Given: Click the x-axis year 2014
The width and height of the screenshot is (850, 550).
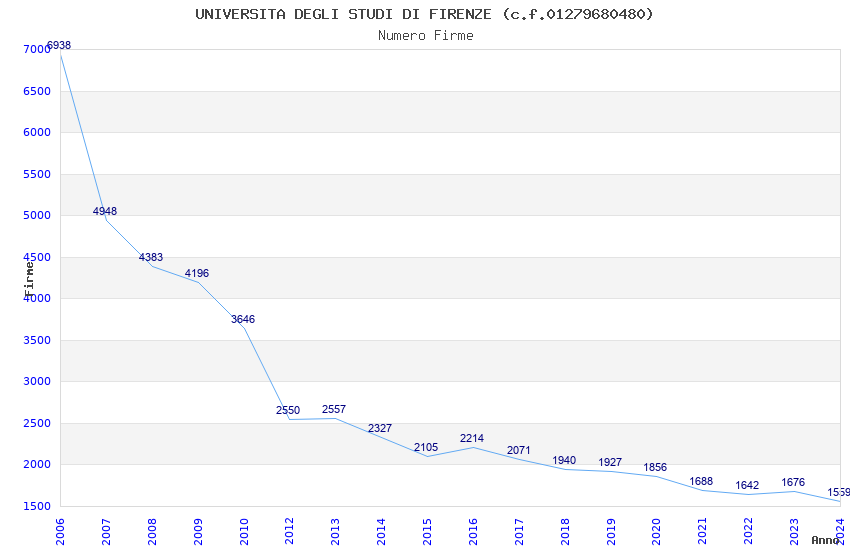Looking at the screenshot, I should [x=381, y=532].
